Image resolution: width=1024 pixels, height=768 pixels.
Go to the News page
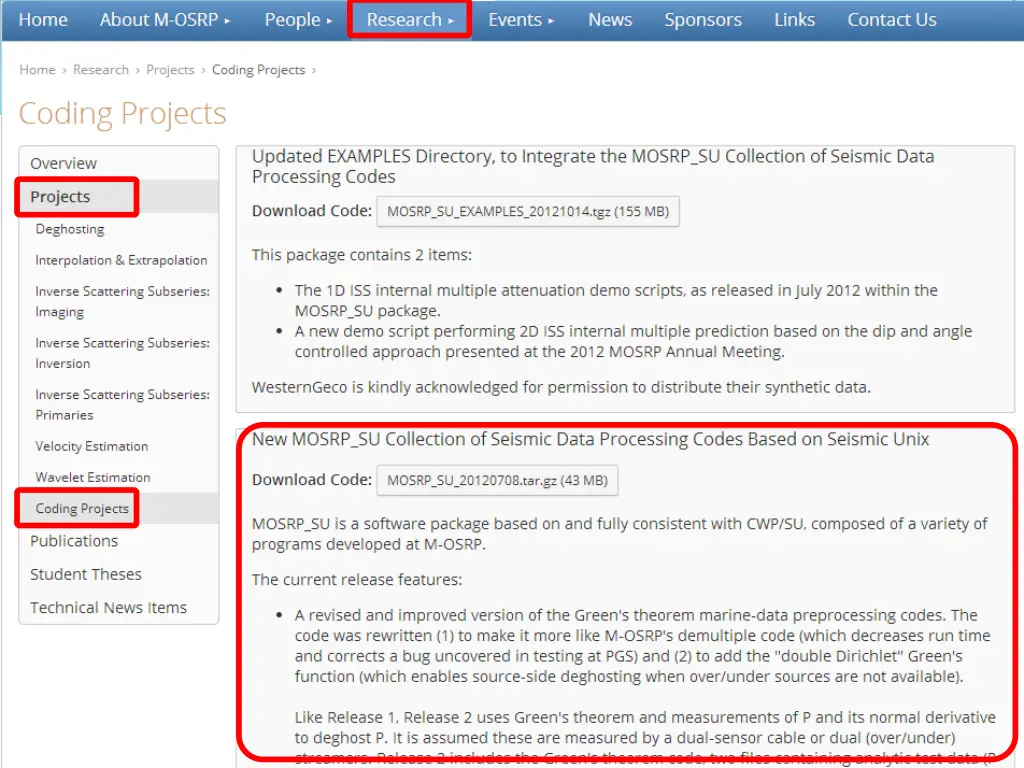(610, 20)
